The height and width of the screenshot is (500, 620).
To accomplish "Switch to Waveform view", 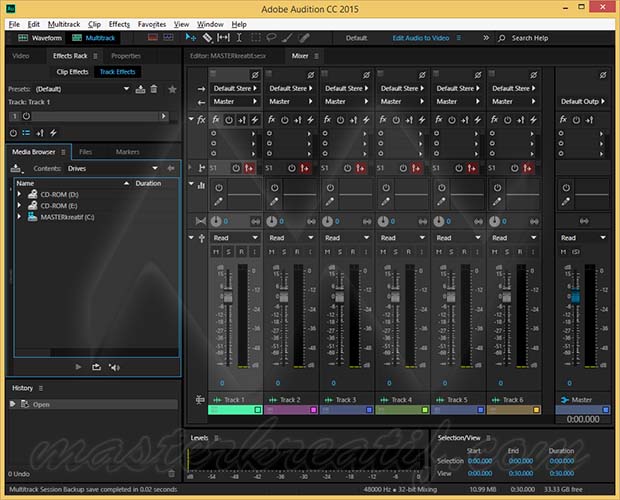I will pyautogui.click(x=40, y=38).
